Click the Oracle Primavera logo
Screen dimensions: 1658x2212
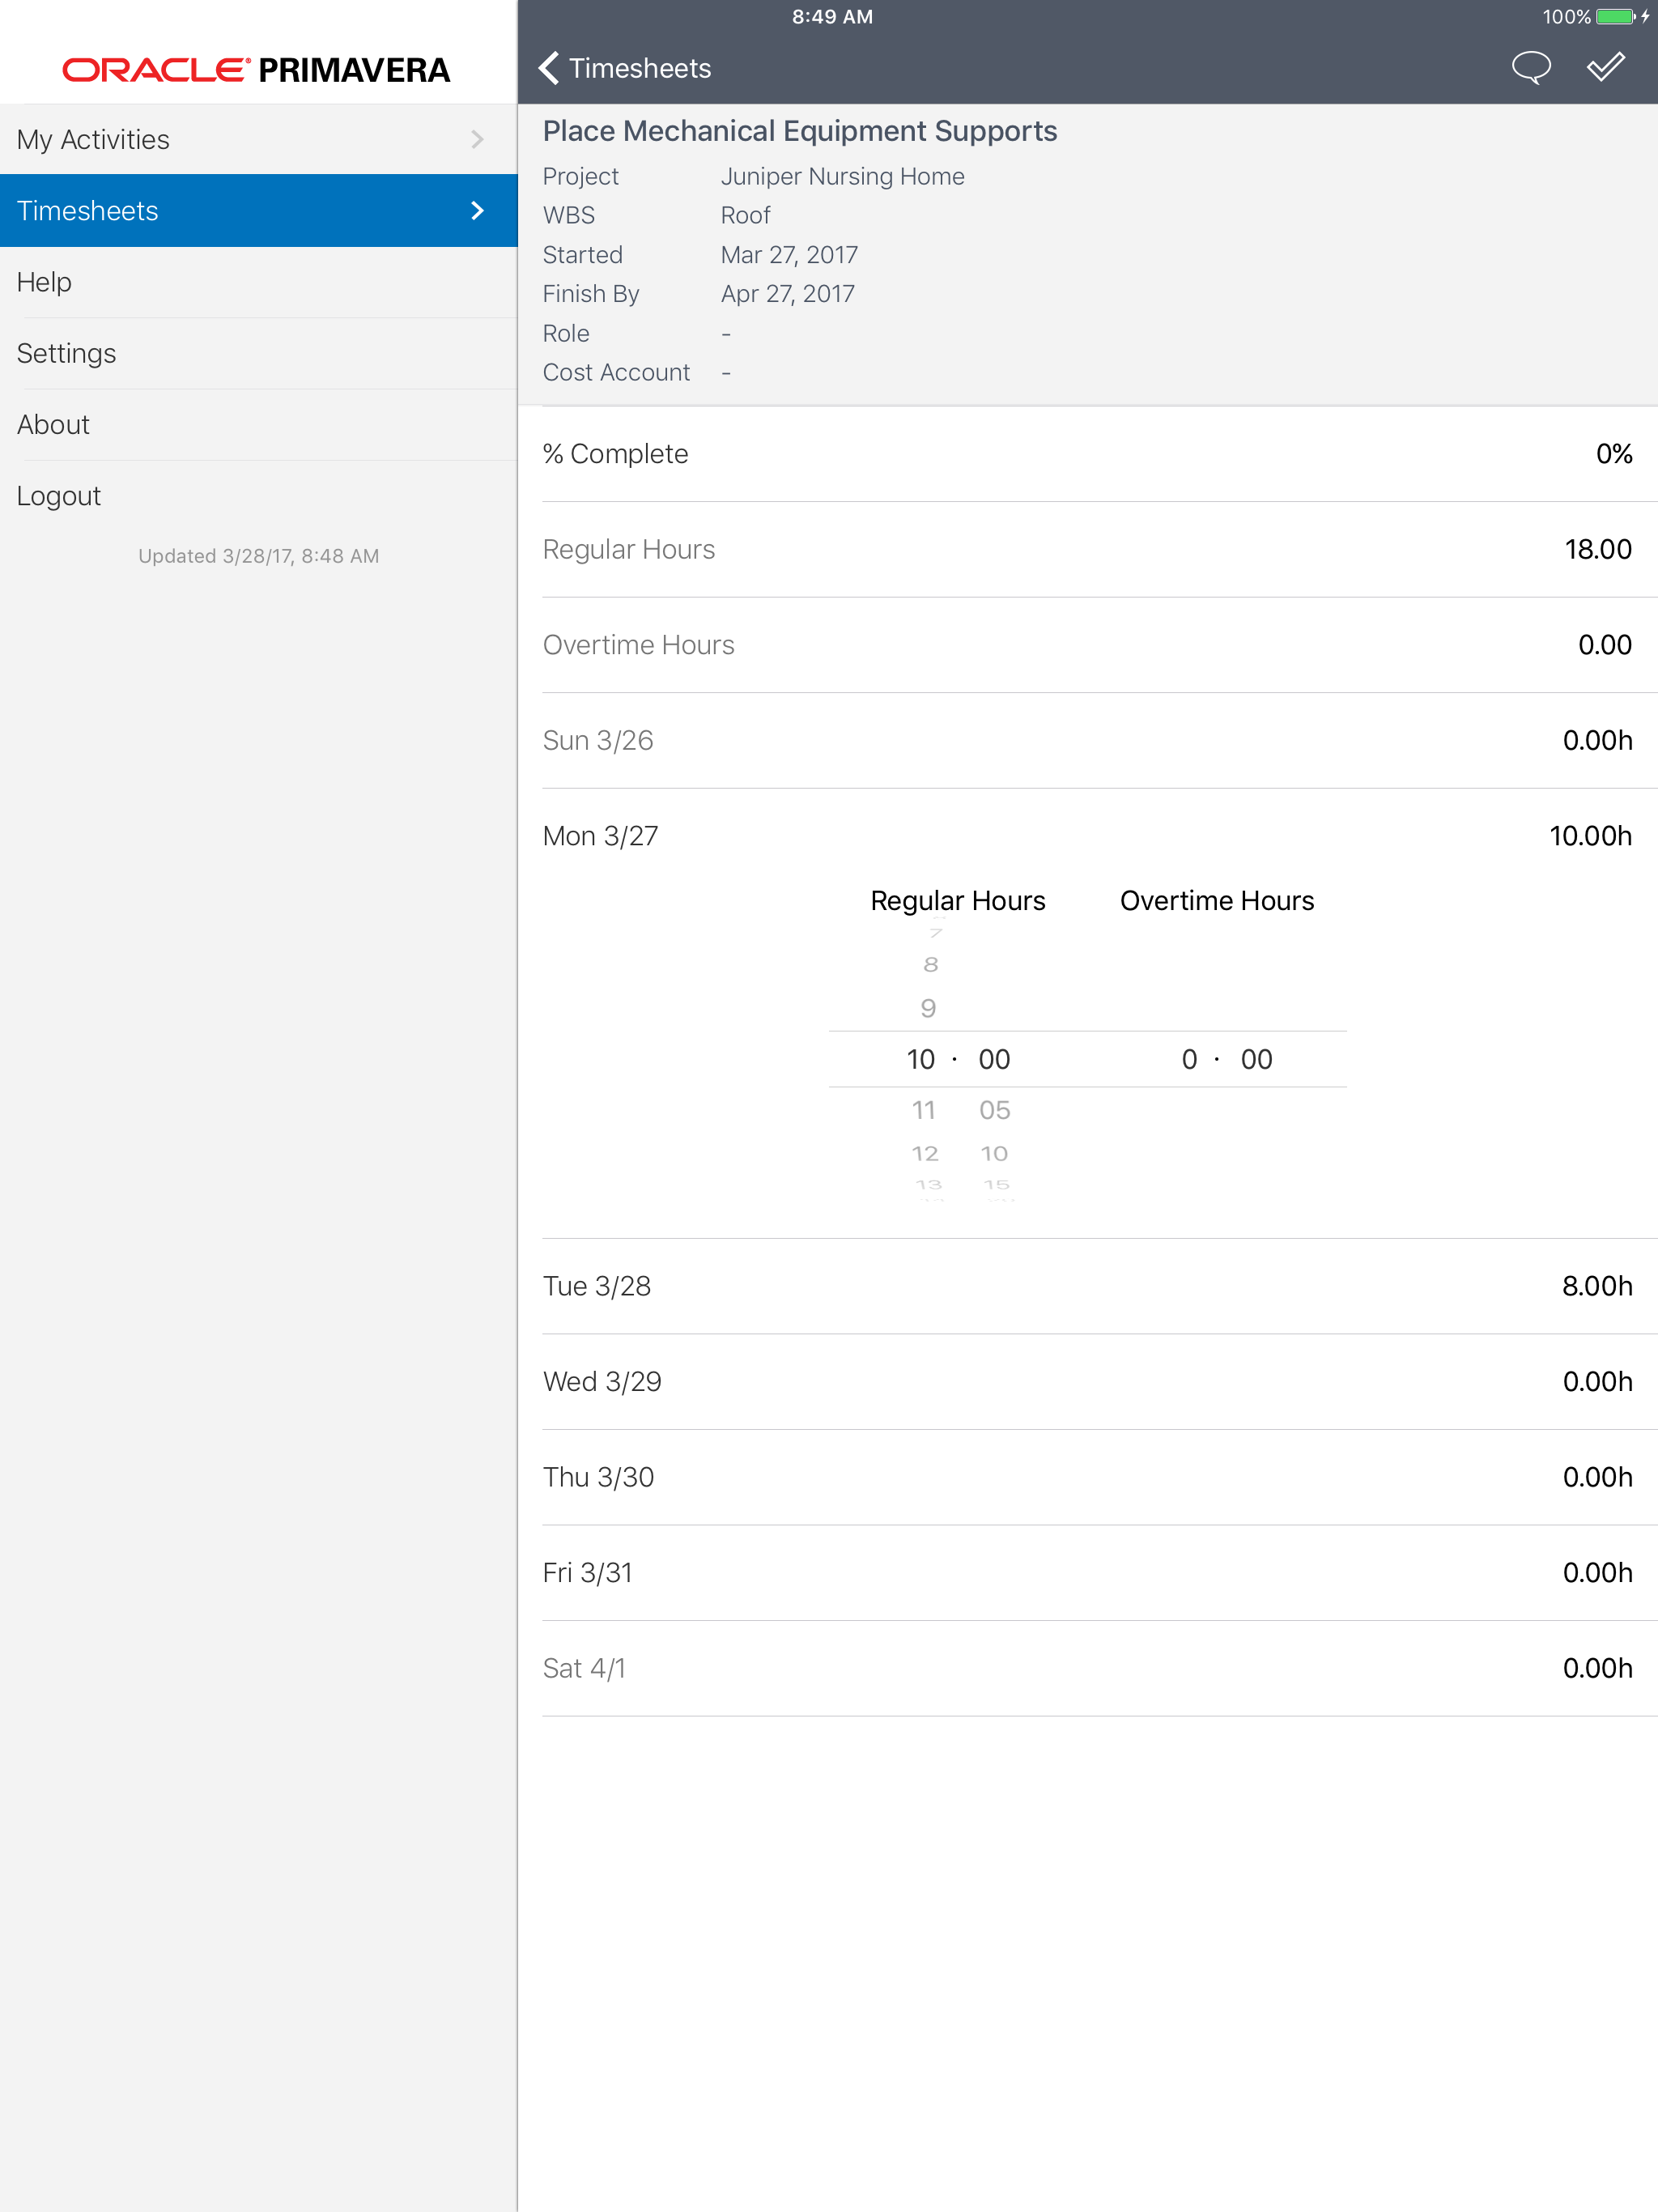(x=257, y=70)
